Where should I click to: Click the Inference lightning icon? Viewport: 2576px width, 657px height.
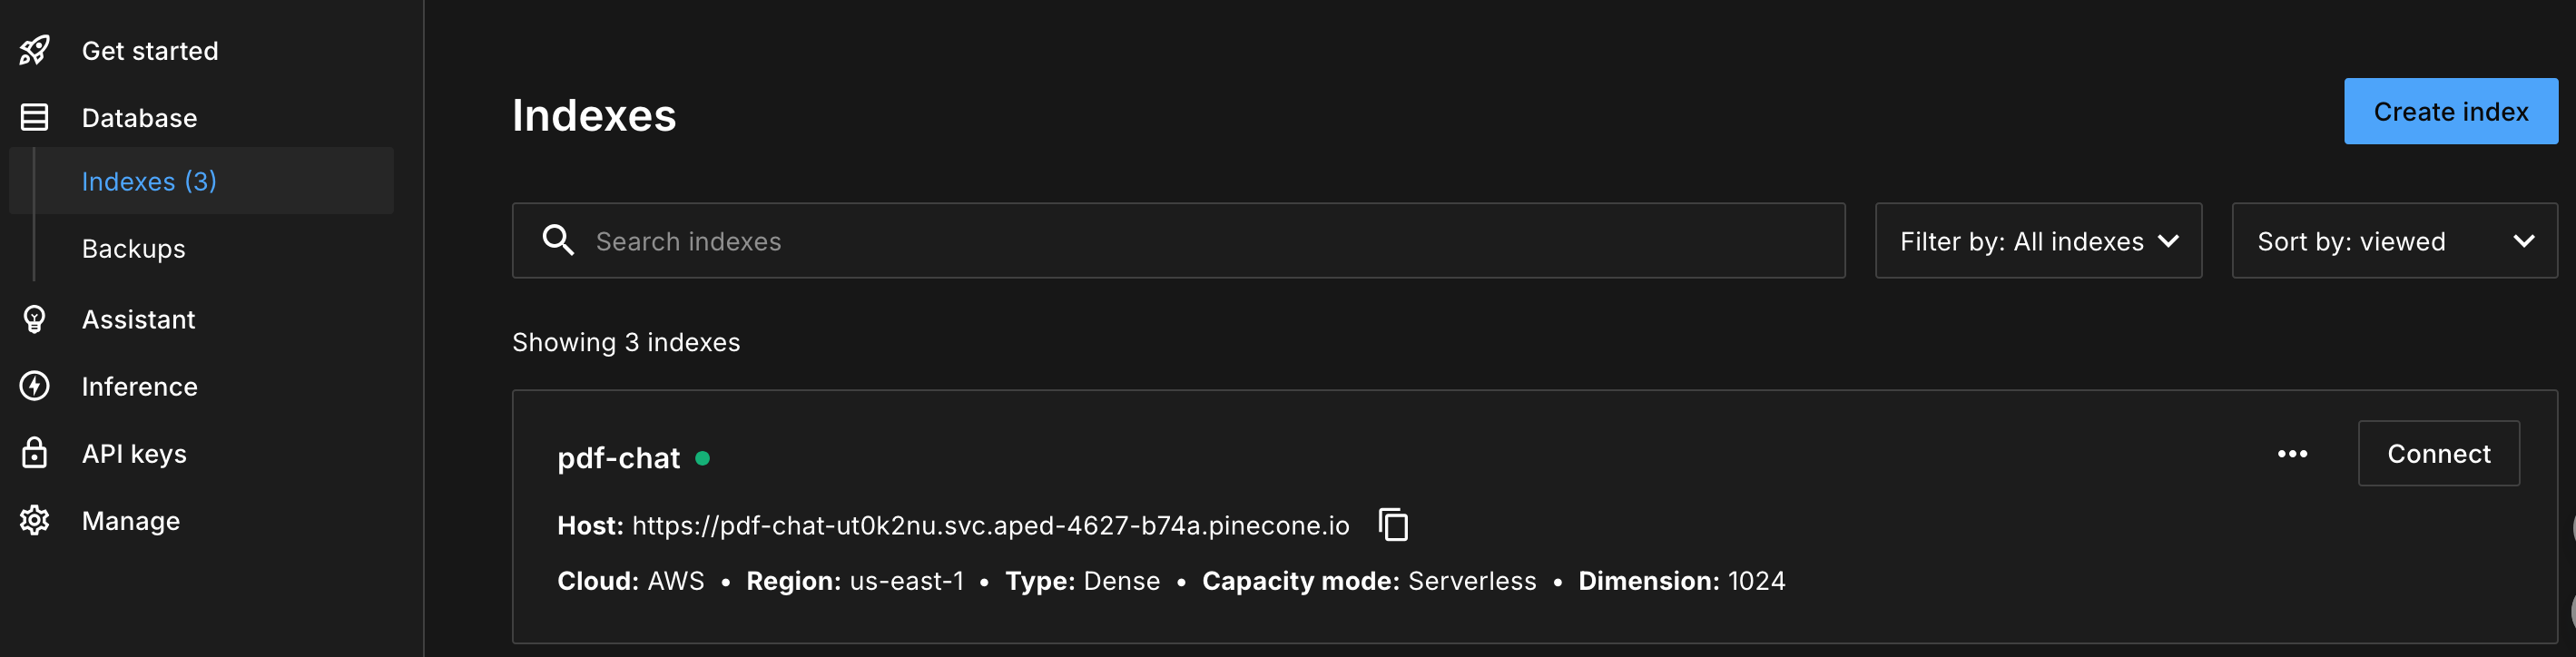[x=35, y=386]
